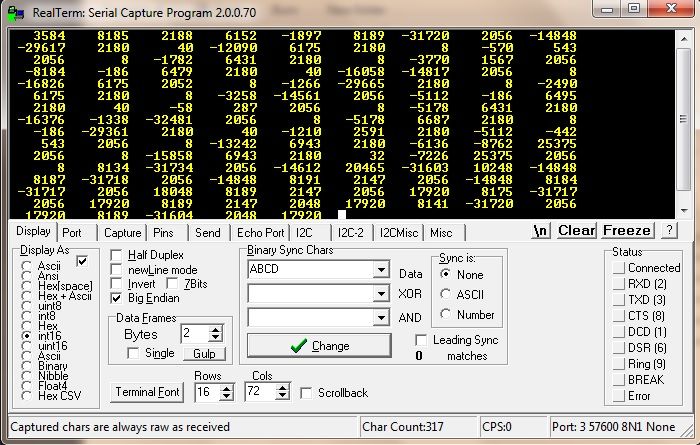Click the Bytes input field showing 2
The height and width of the screenshot is (445, 700).
pyautogui.click(x=196, y=333)
